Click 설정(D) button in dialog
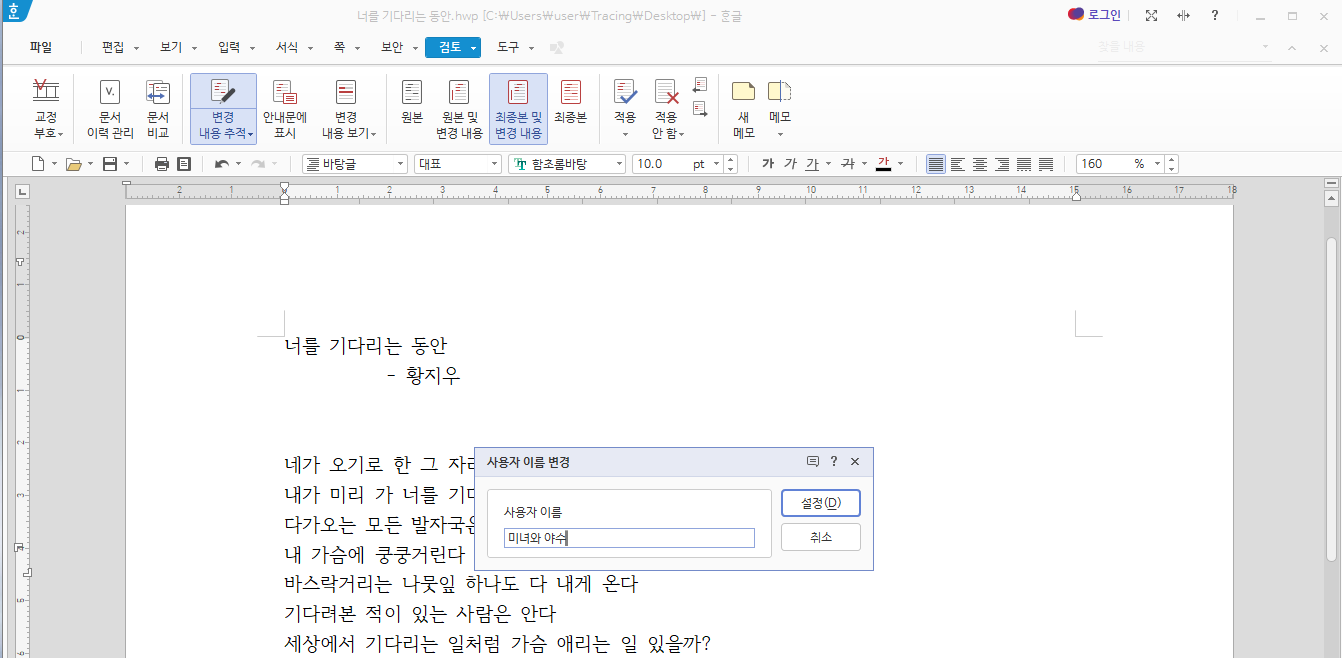Viewport: 1342px width, 658px height. coord(820,503)
